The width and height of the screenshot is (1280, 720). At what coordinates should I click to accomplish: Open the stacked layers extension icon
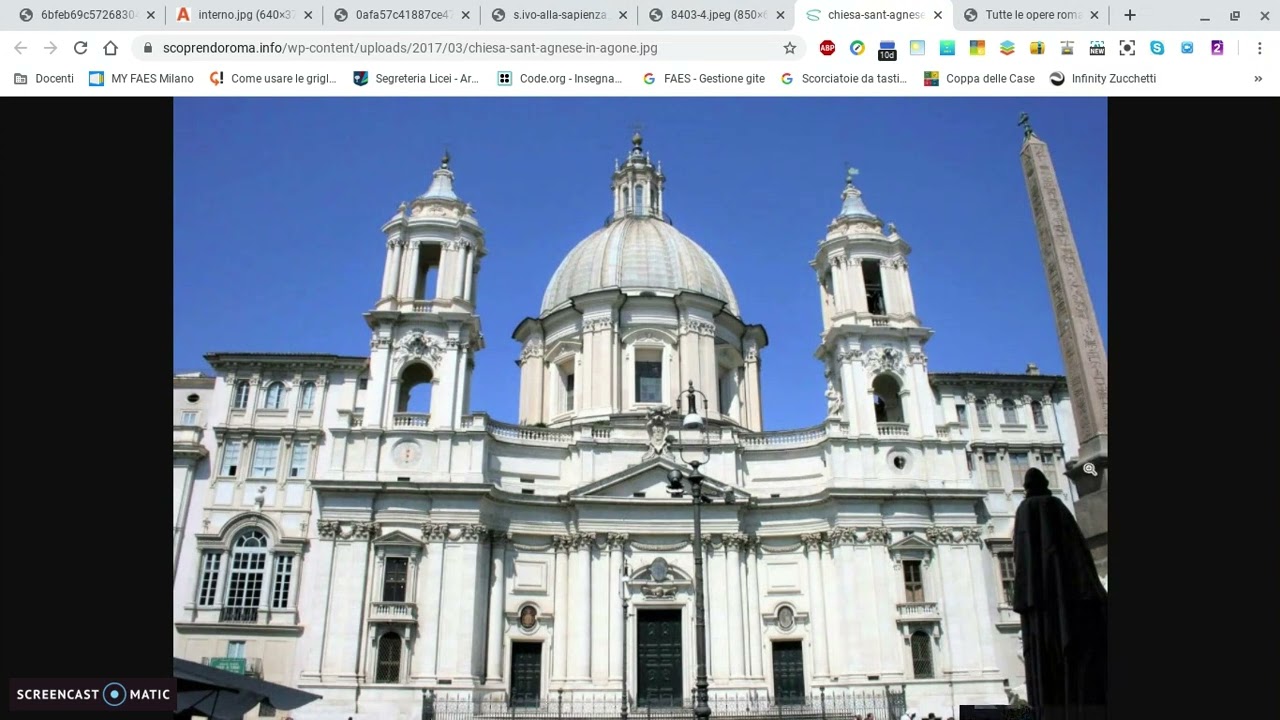coord(1007,48)
